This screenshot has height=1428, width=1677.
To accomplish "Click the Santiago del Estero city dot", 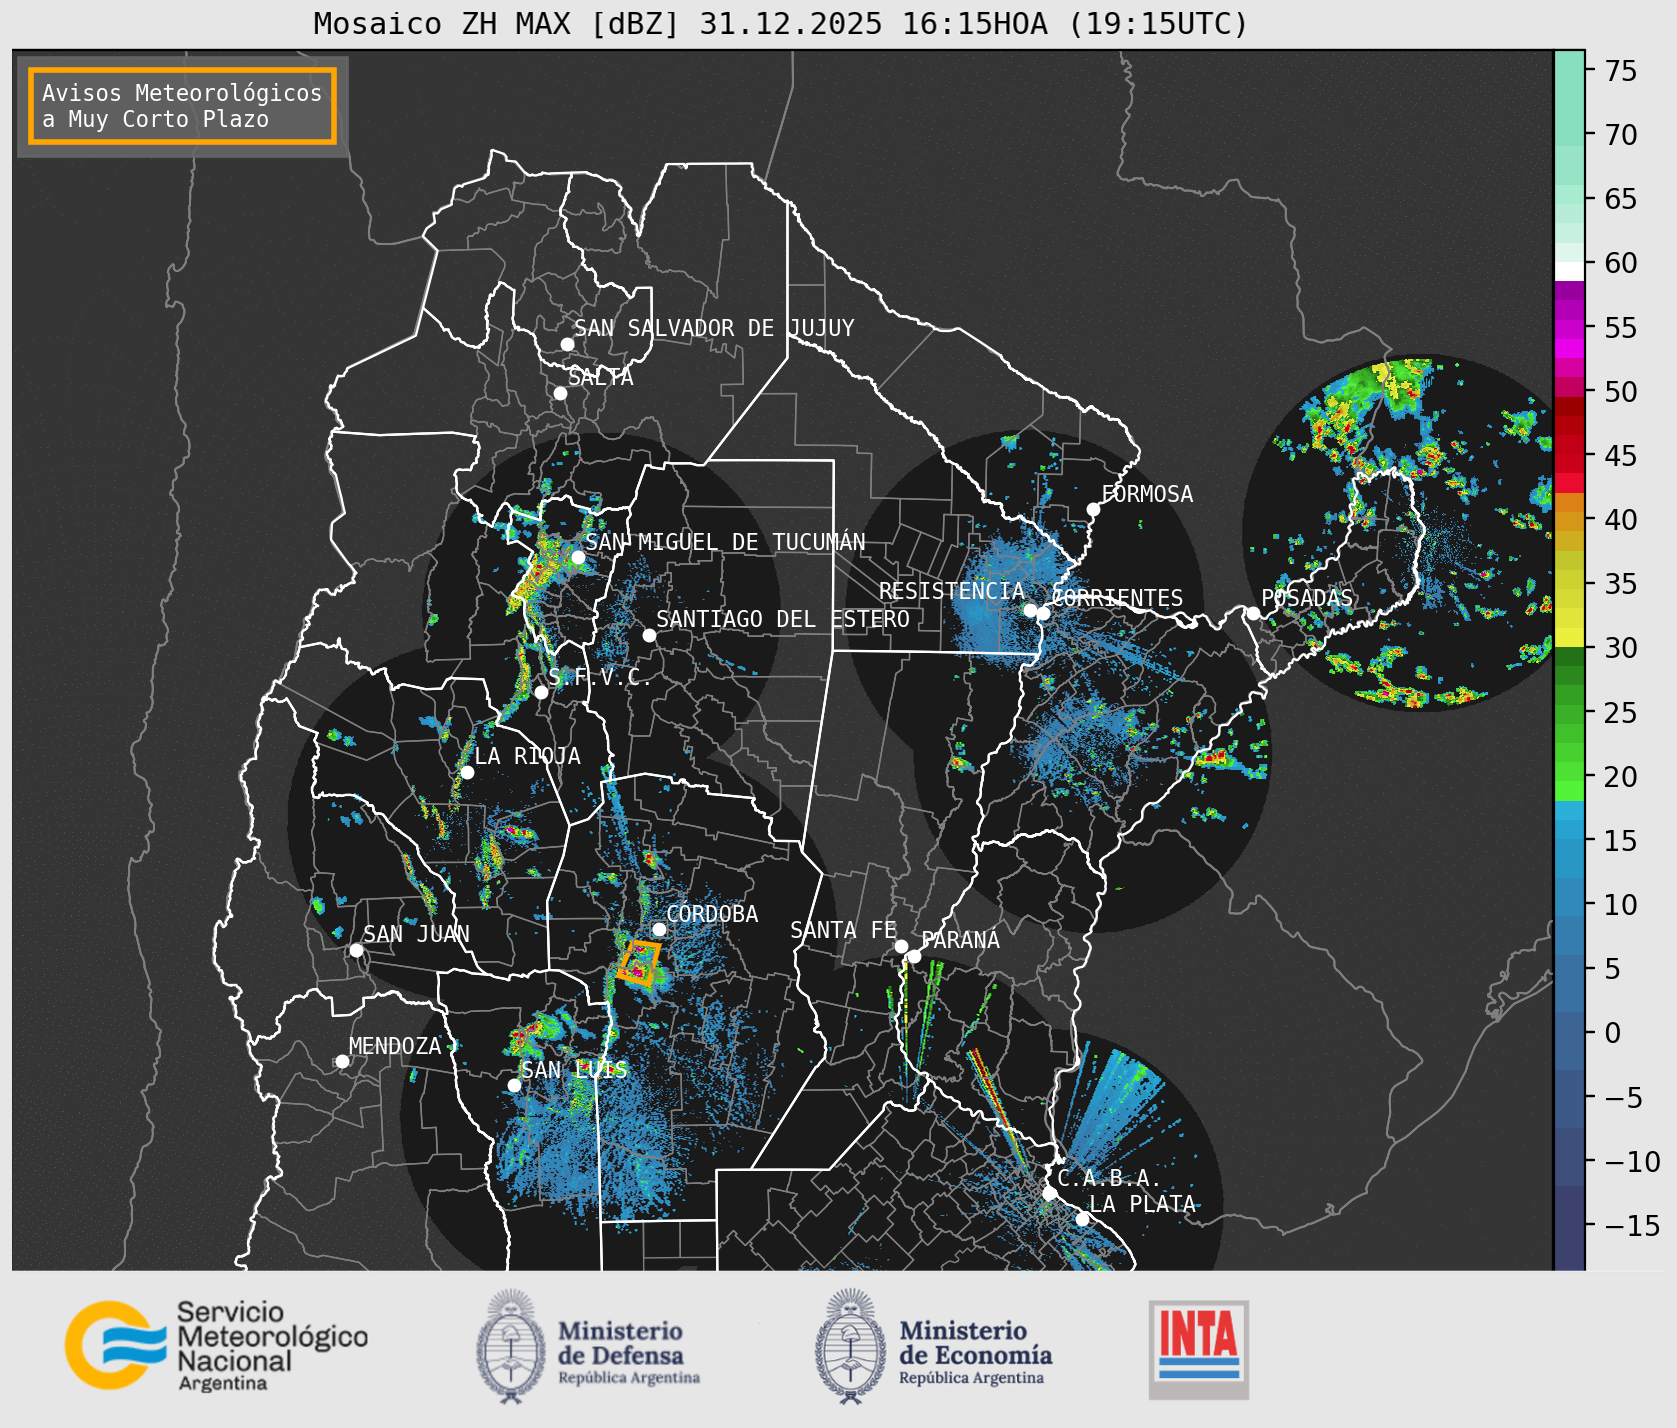I will point(649,635).
